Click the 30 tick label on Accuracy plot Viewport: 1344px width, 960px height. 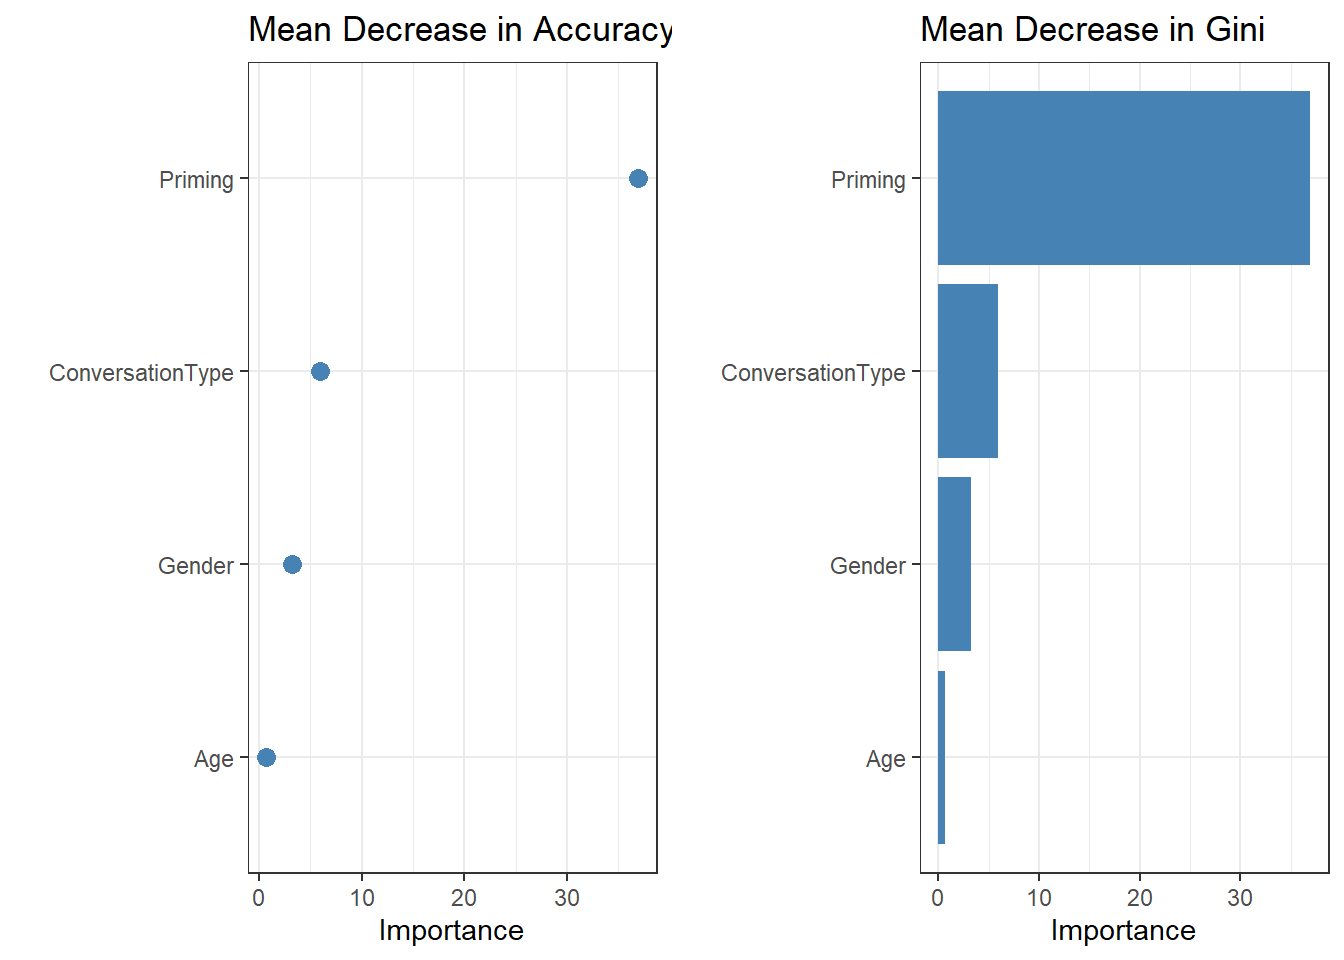567,898
